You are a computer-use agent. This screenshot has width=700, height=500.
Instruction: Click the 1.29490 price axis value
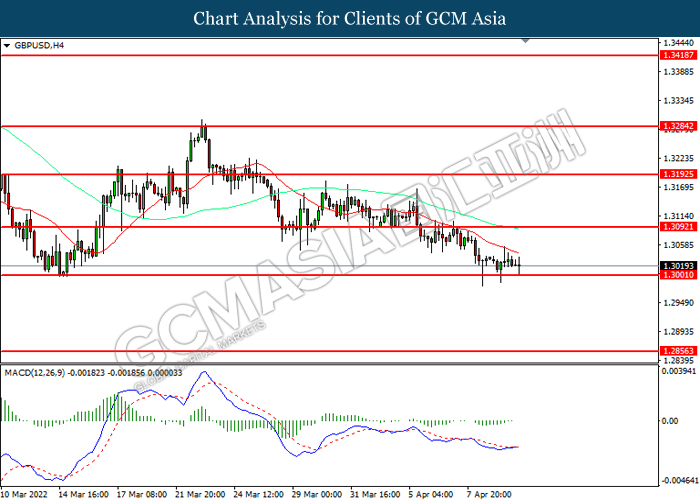pyautogui.click(x=679, y=303)
